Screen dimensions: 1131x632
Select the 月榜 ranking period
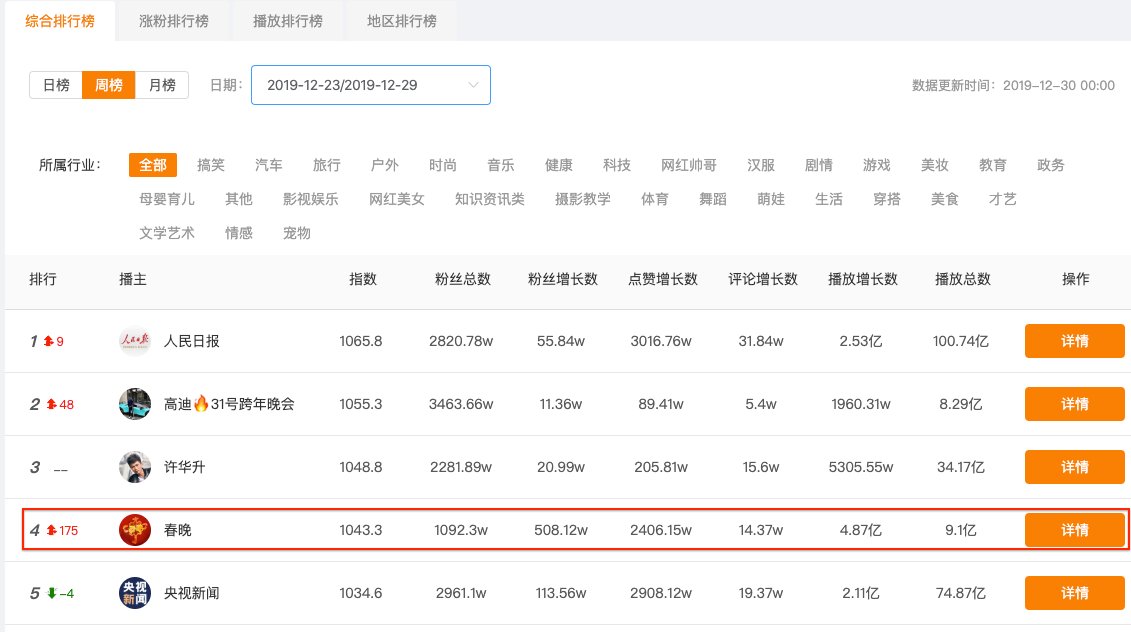click(162, 85)
